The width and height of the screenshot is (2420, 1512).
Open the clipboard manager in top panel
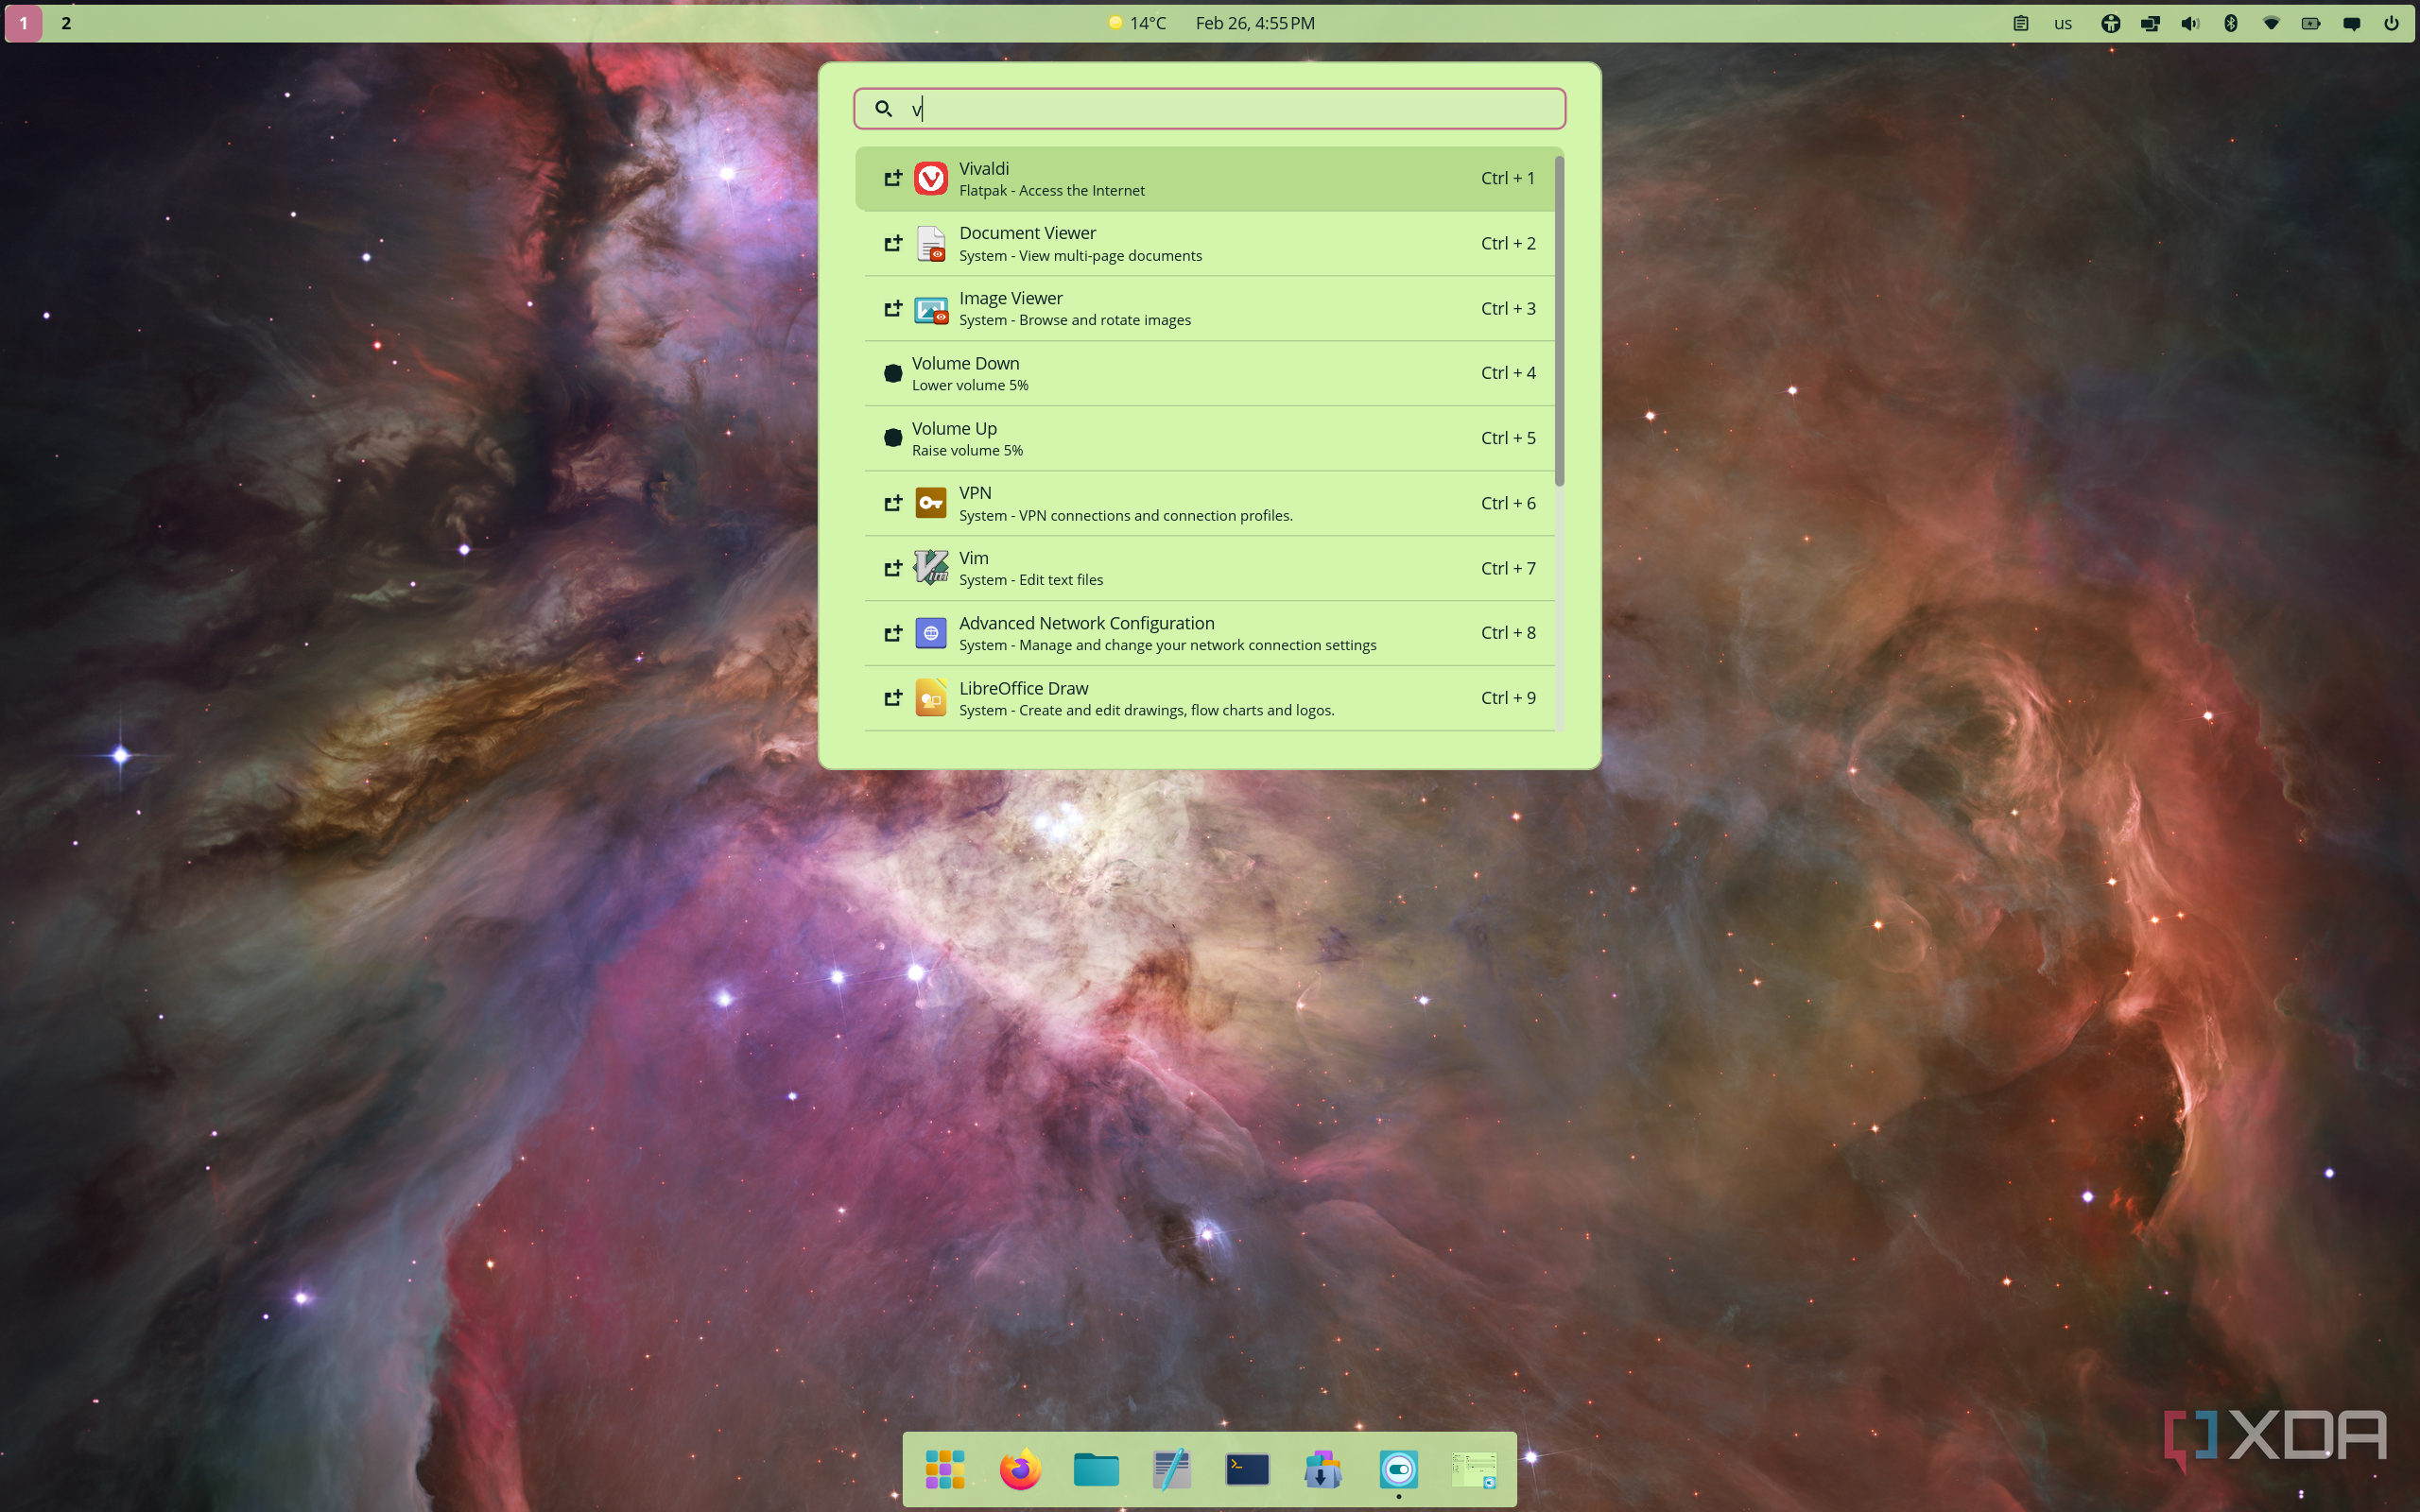tap(2020, 23)
